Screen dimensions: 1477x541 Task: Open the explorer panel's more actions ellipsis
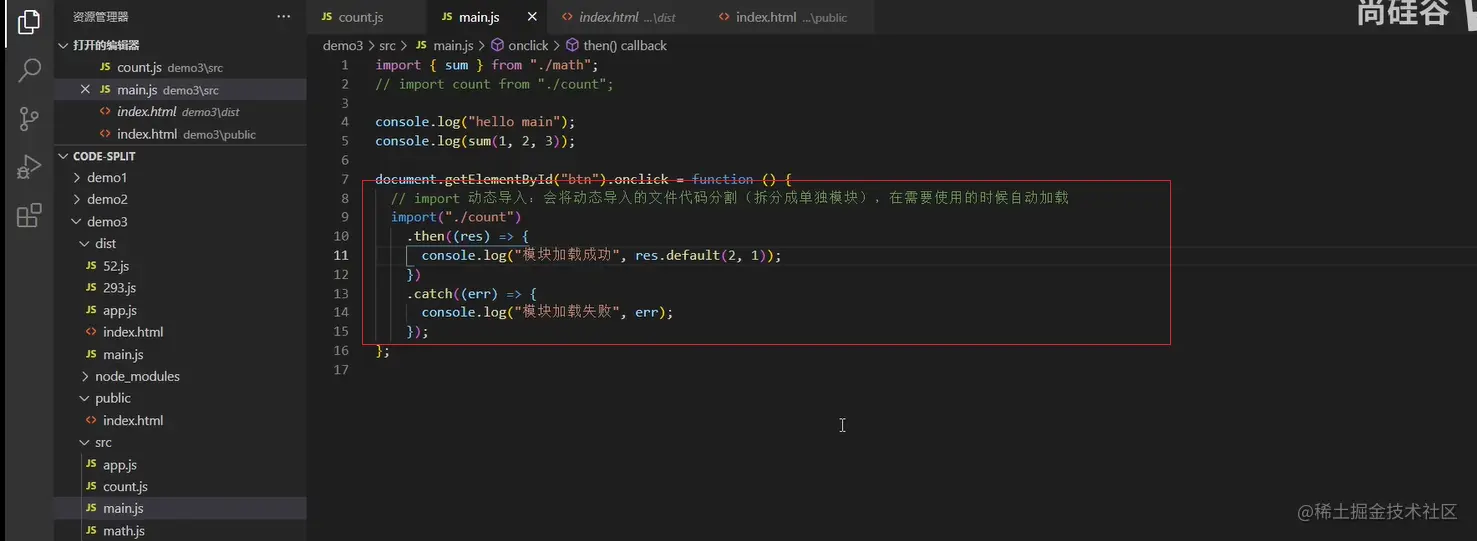(x=284, y=17)
